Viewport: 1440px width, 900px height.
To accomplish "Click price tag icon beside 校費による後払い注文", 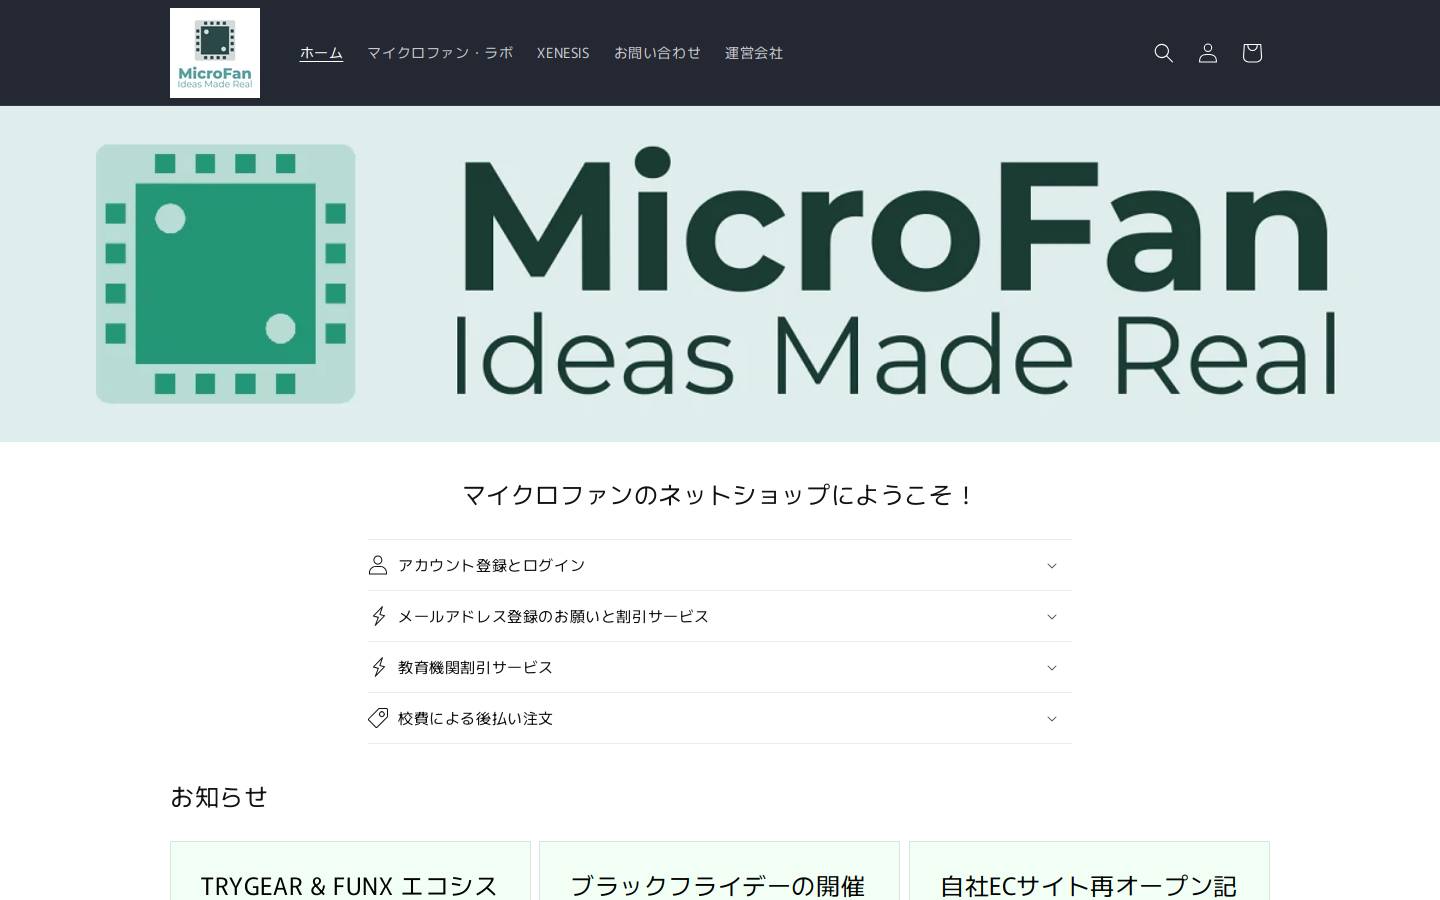I will tap(378, 718).
